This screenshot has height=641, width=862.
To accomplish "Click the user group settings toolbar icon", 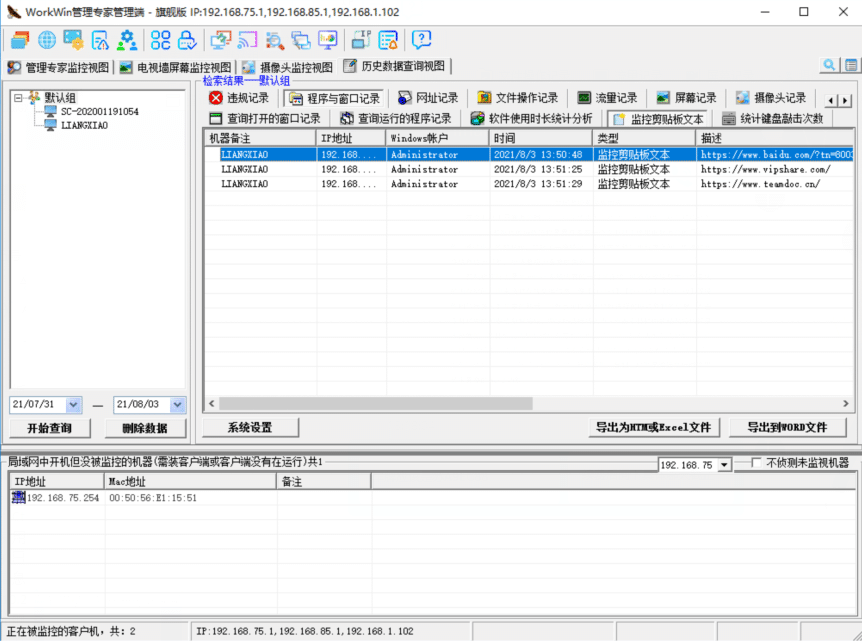I will pos(127,40).
